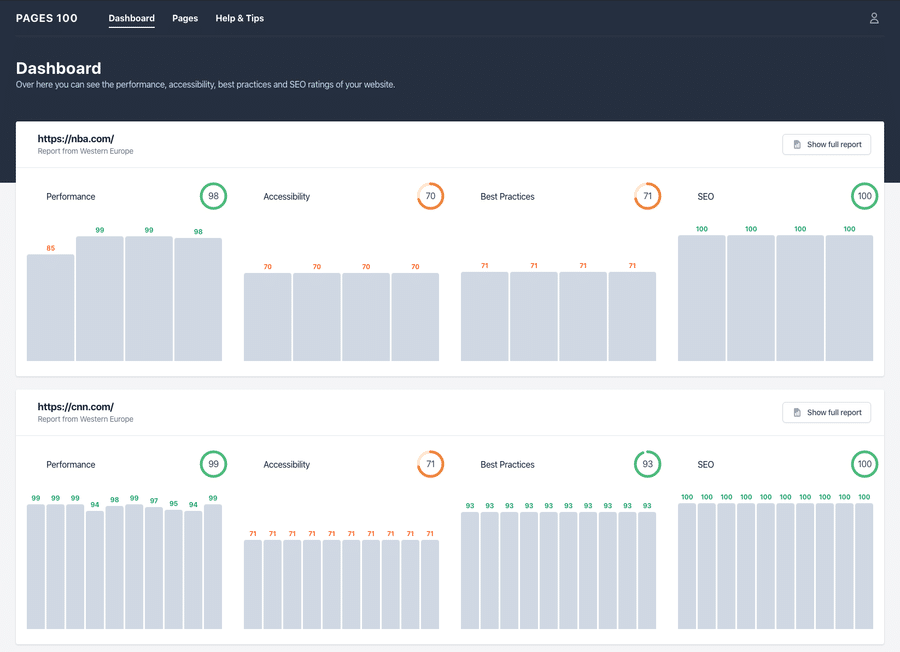Show full report for nba.com
Screen dimensions: 900x652
coord(826,145)
